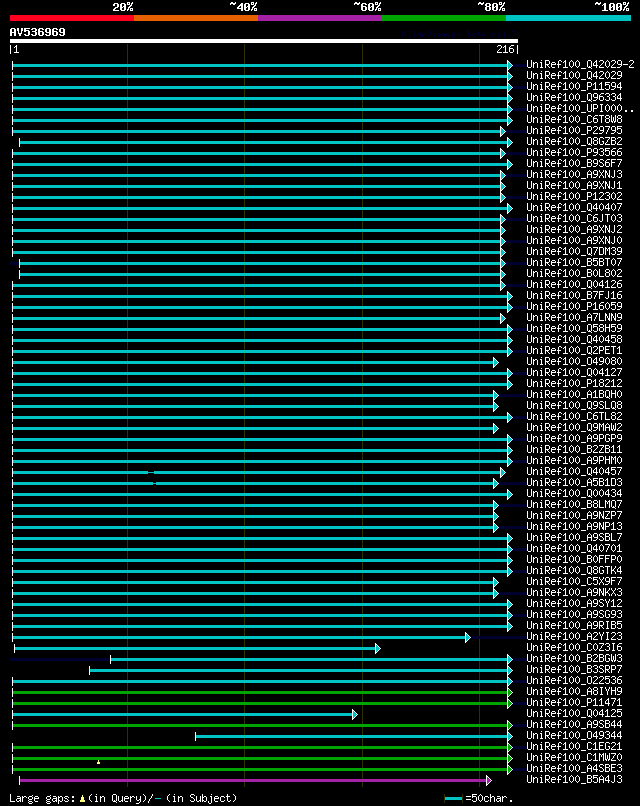The height and width of the screenshot is (806, 640).
Task: Click the green ~80% identity legend bar
Action: point(444,18)
